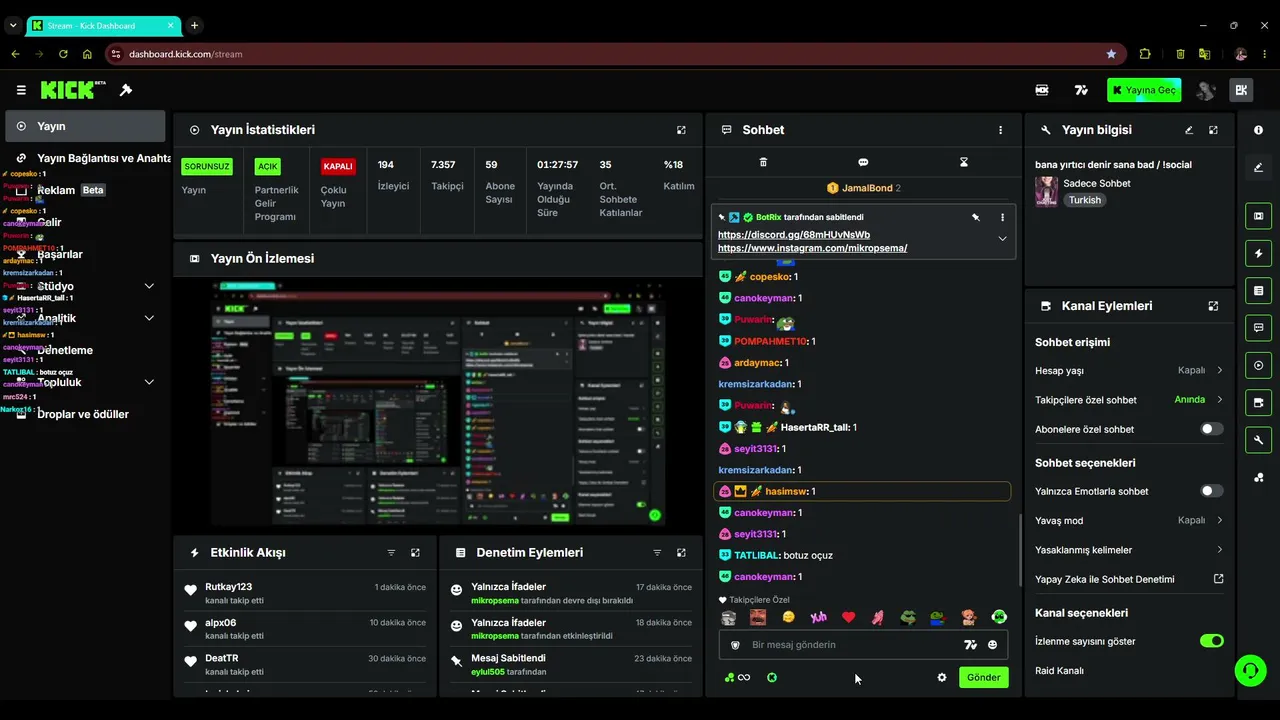Screen dimensions: 1280x720
Task: Expand the pinned message chevron
Action: (x=1002, y=238)
